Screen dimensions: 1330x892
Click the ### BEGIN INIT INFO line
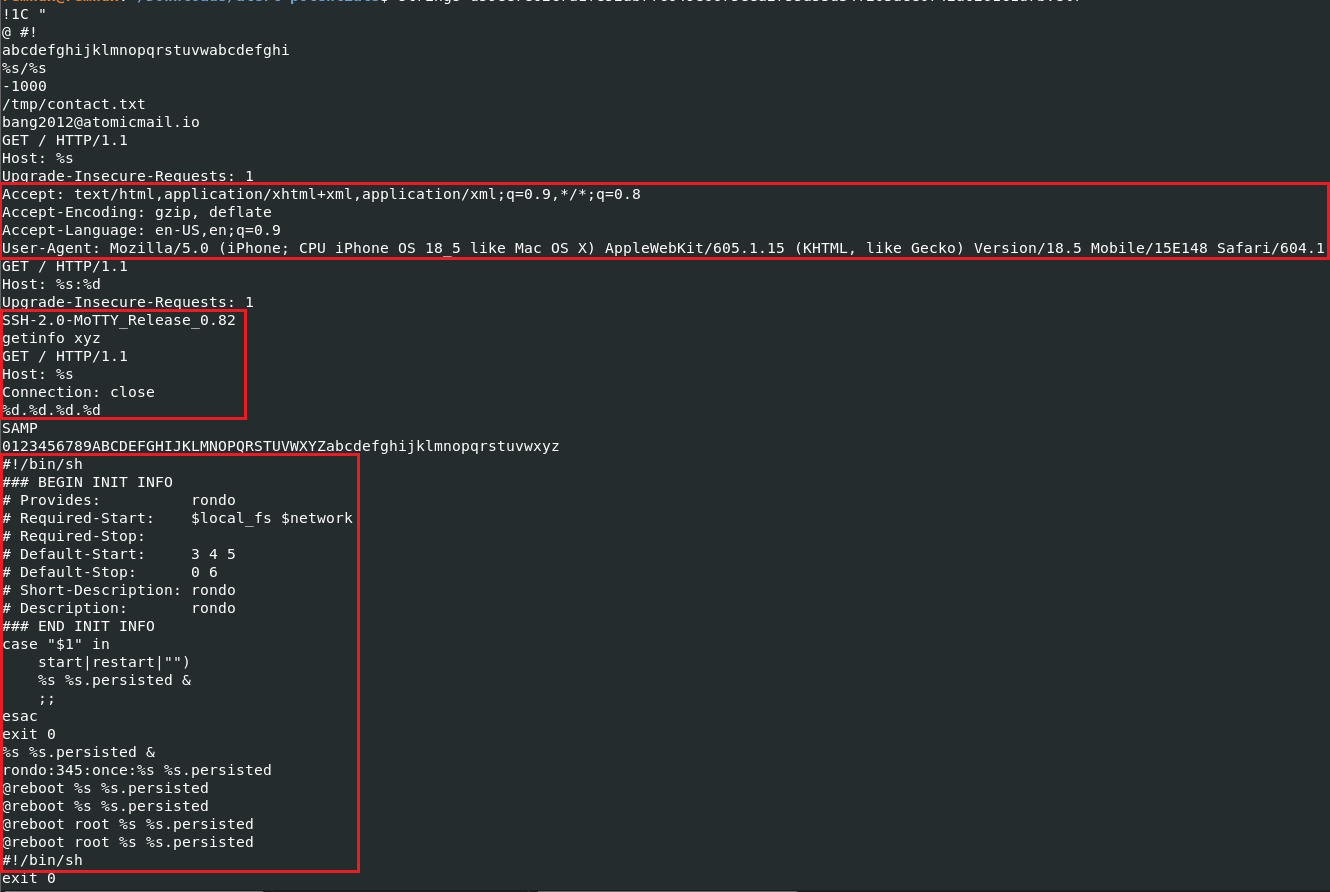(87, 482)
